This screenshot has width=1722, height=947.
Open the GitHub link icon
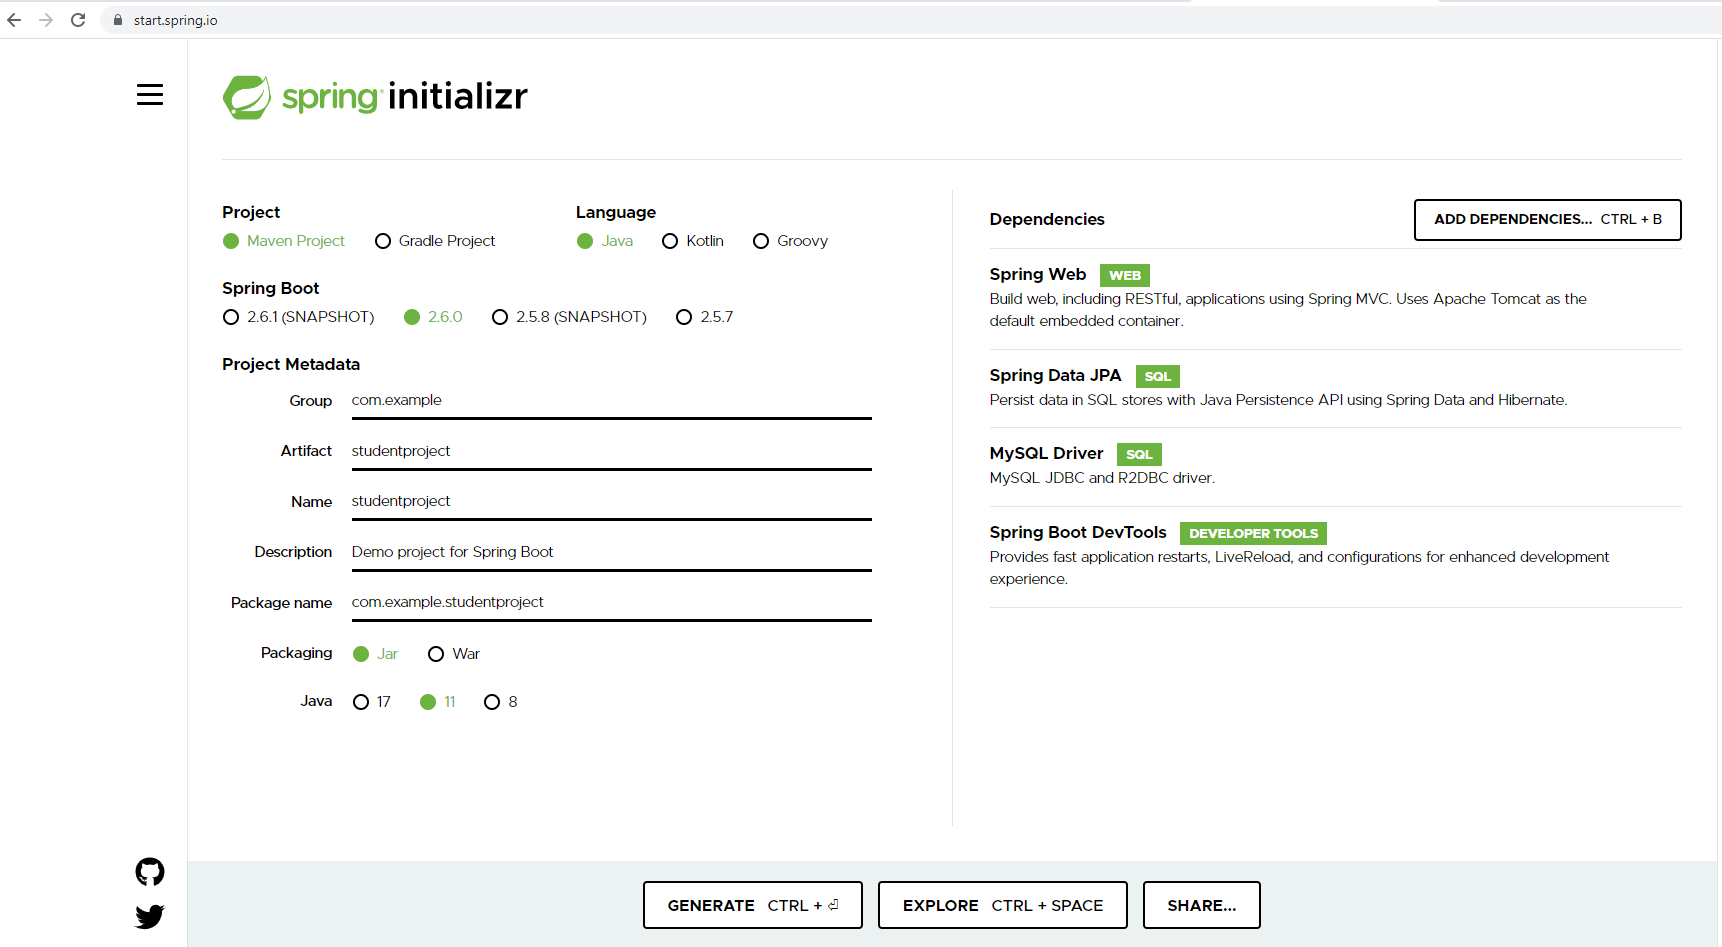[x=150, y=872]
